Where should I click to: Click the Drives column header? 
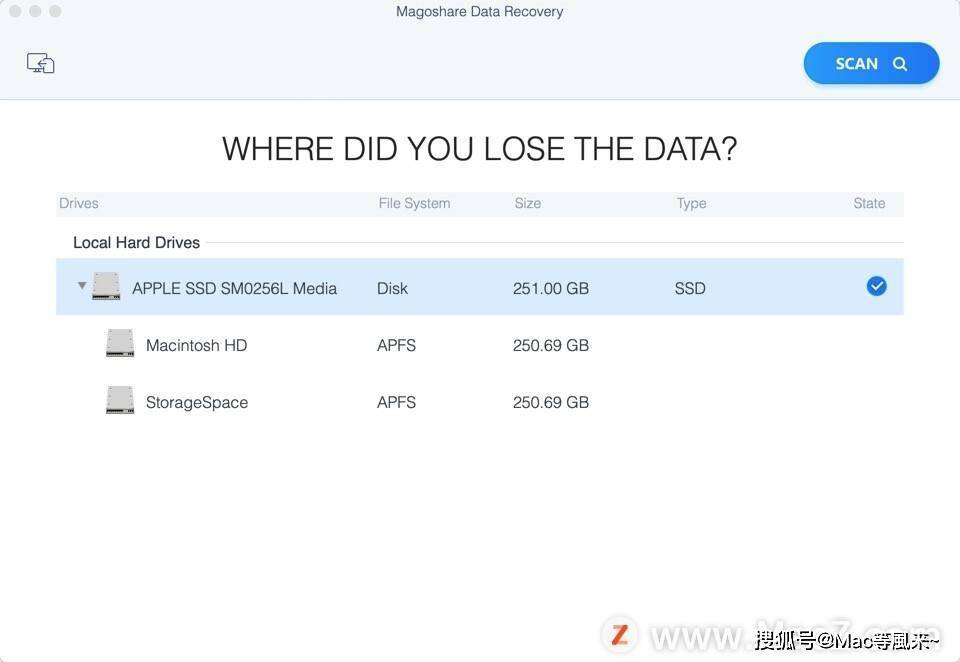(x=79, y=203)
